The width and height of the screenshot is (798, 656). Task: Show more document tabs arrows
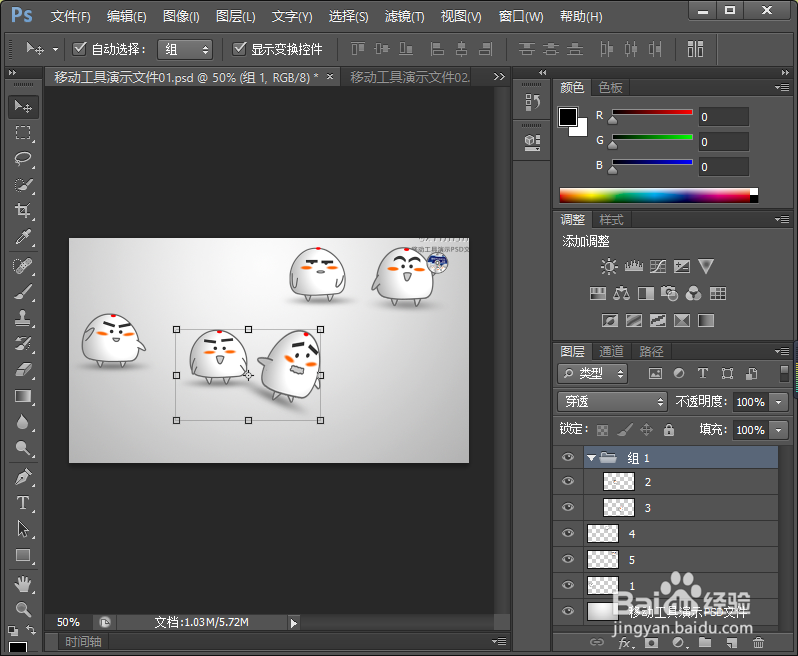click(499, 77)
